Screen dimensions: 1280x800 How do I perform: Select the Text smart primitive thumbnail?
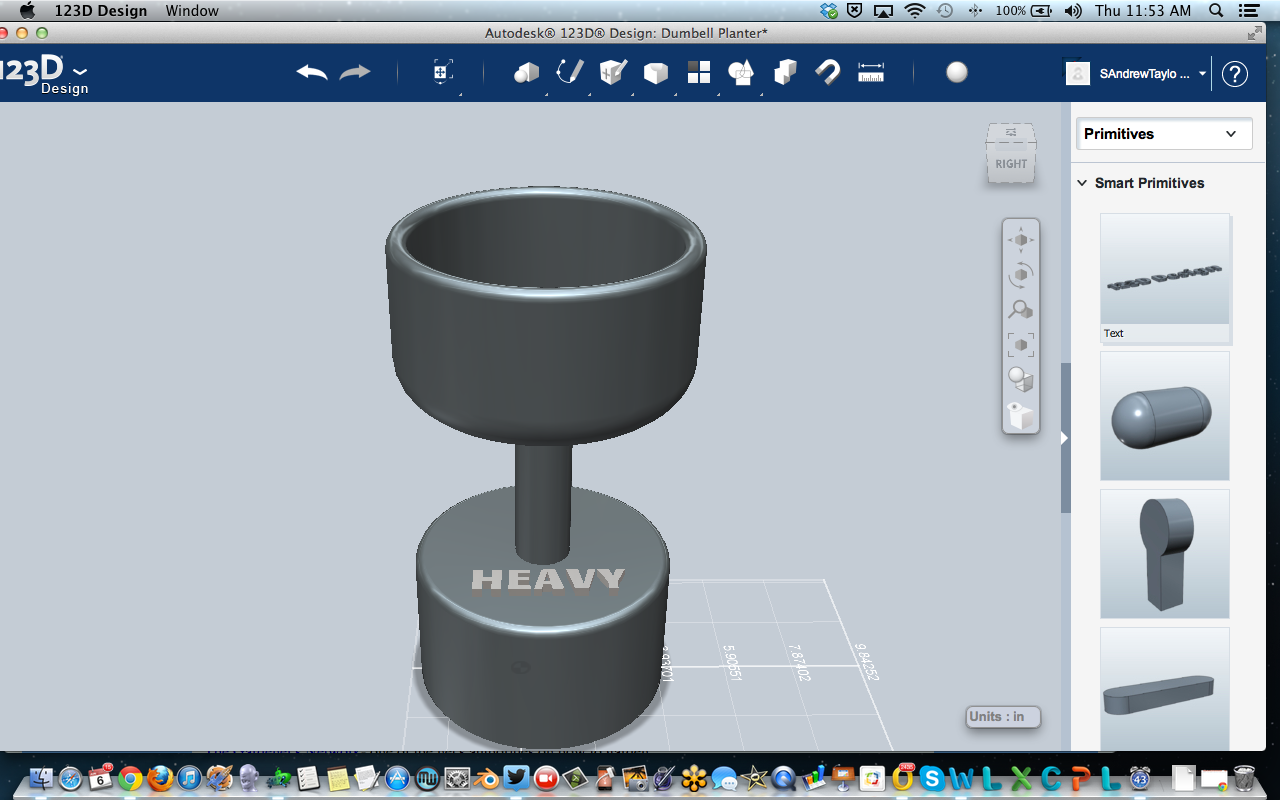coord(1165,278)
